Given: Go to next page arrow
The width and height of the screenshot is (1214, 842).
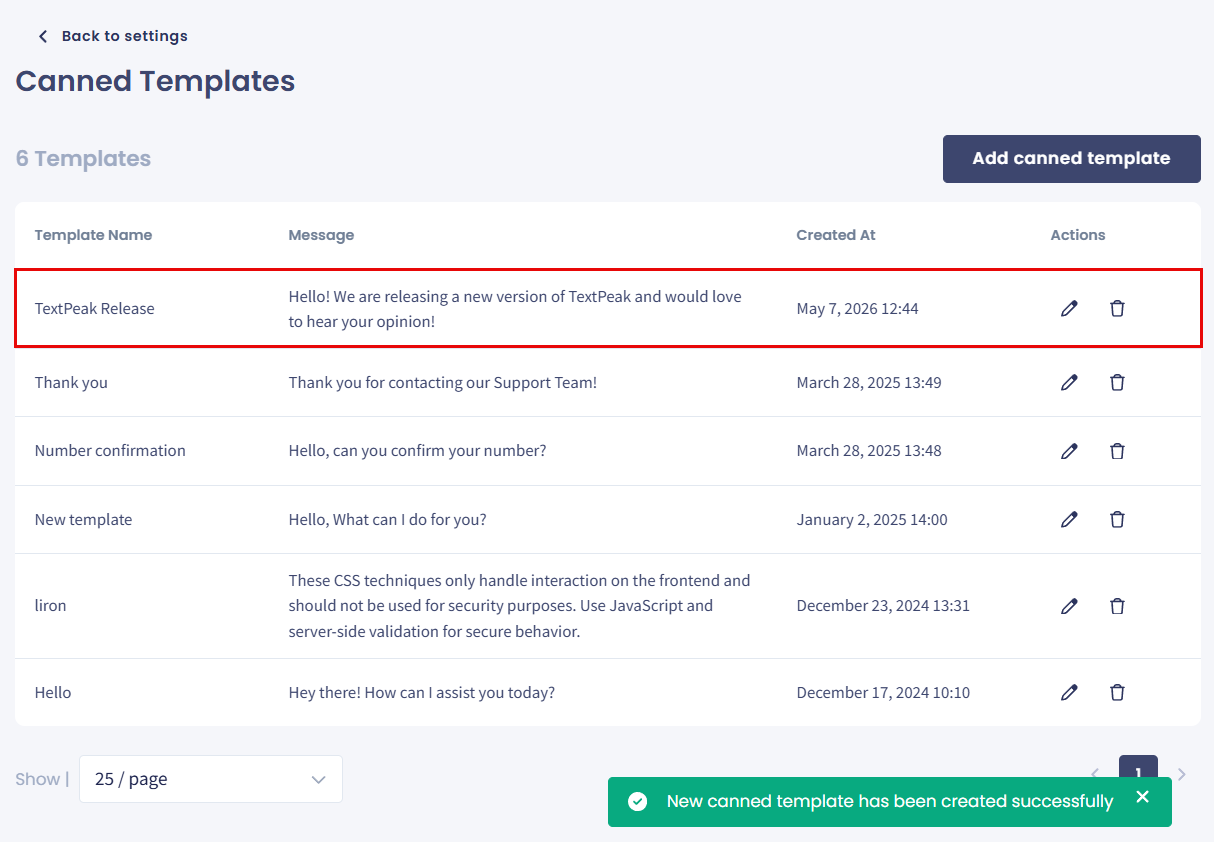Looking at the screenshot, I should (1182, 774).
